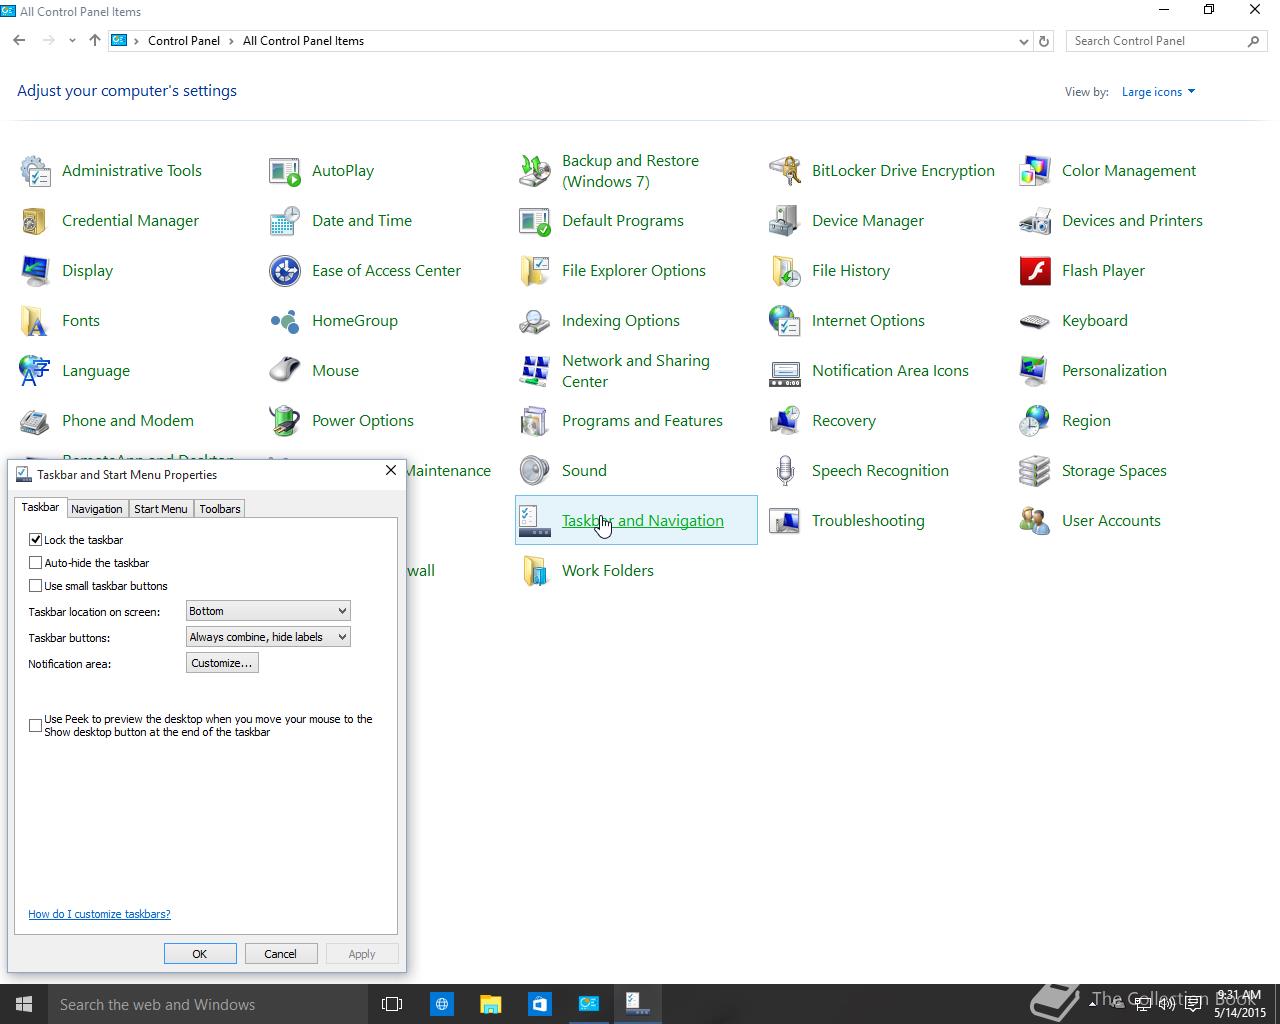
Task: Open the Color Management icon
Action: coord(1035,171)
